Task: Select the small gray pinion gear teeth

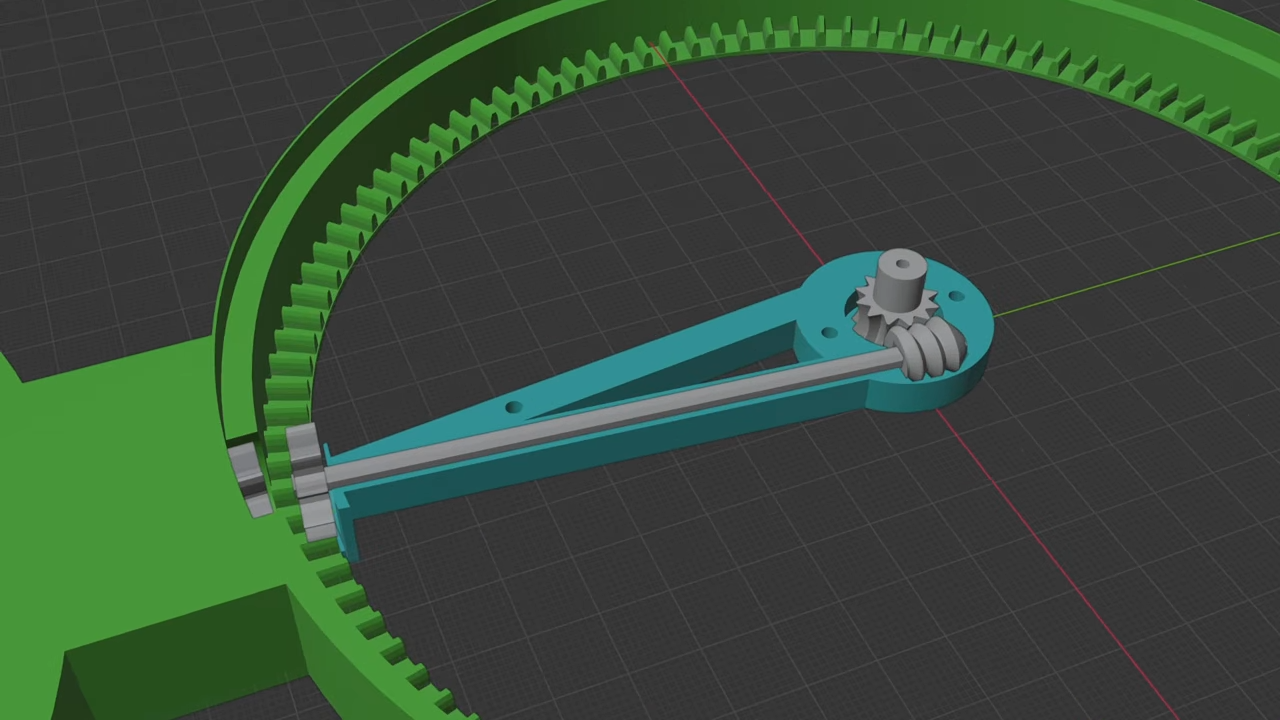Action: [x=870, y=301]
